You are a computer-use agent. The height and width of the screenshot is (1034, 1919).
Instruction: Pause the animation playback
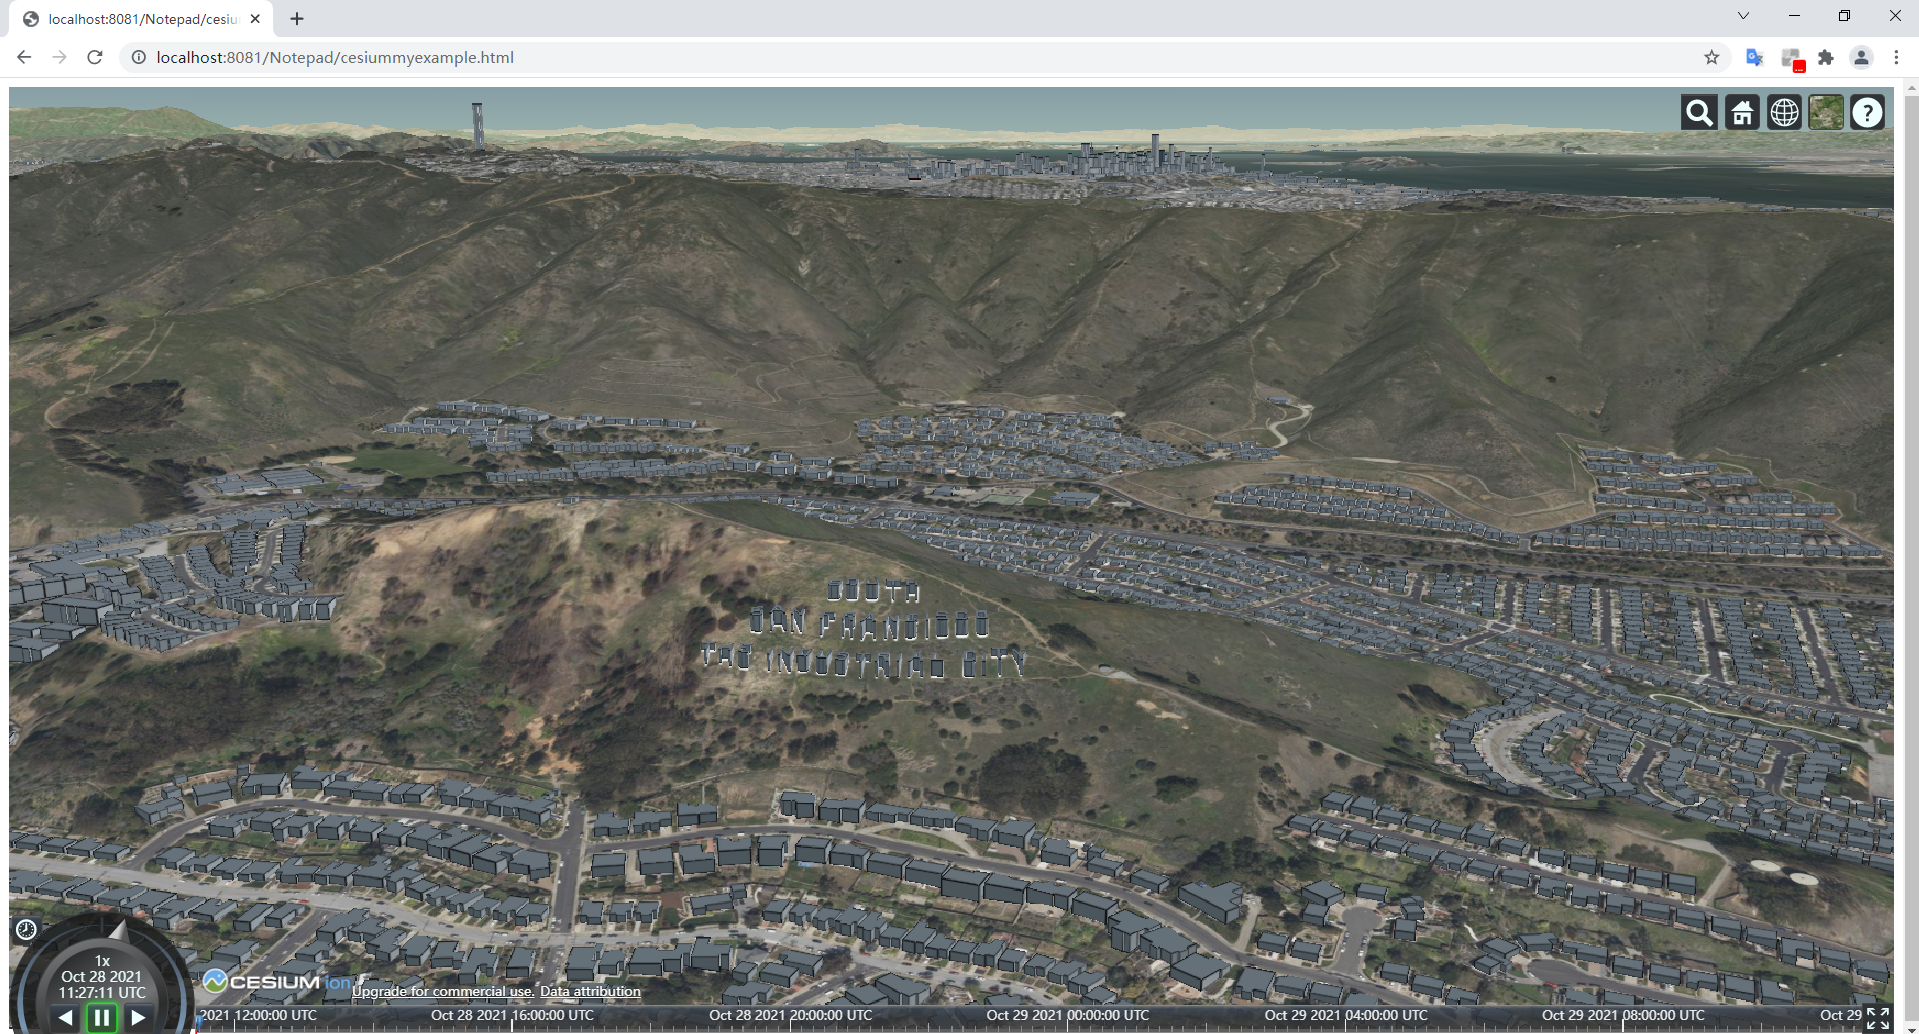point(102,1018)
